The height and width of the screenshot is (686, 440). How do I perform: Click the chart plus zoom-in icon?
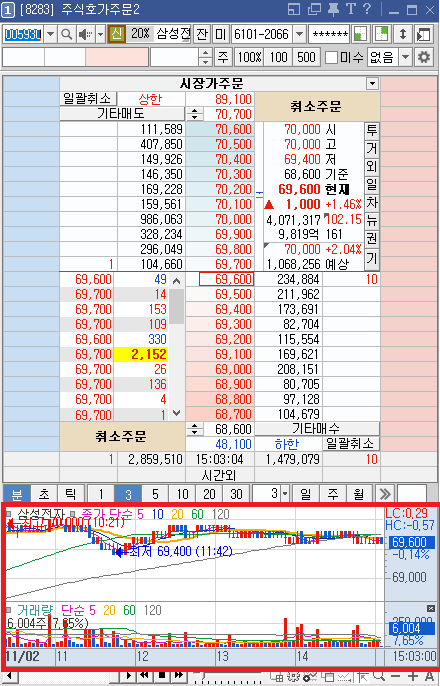[412, 677]
